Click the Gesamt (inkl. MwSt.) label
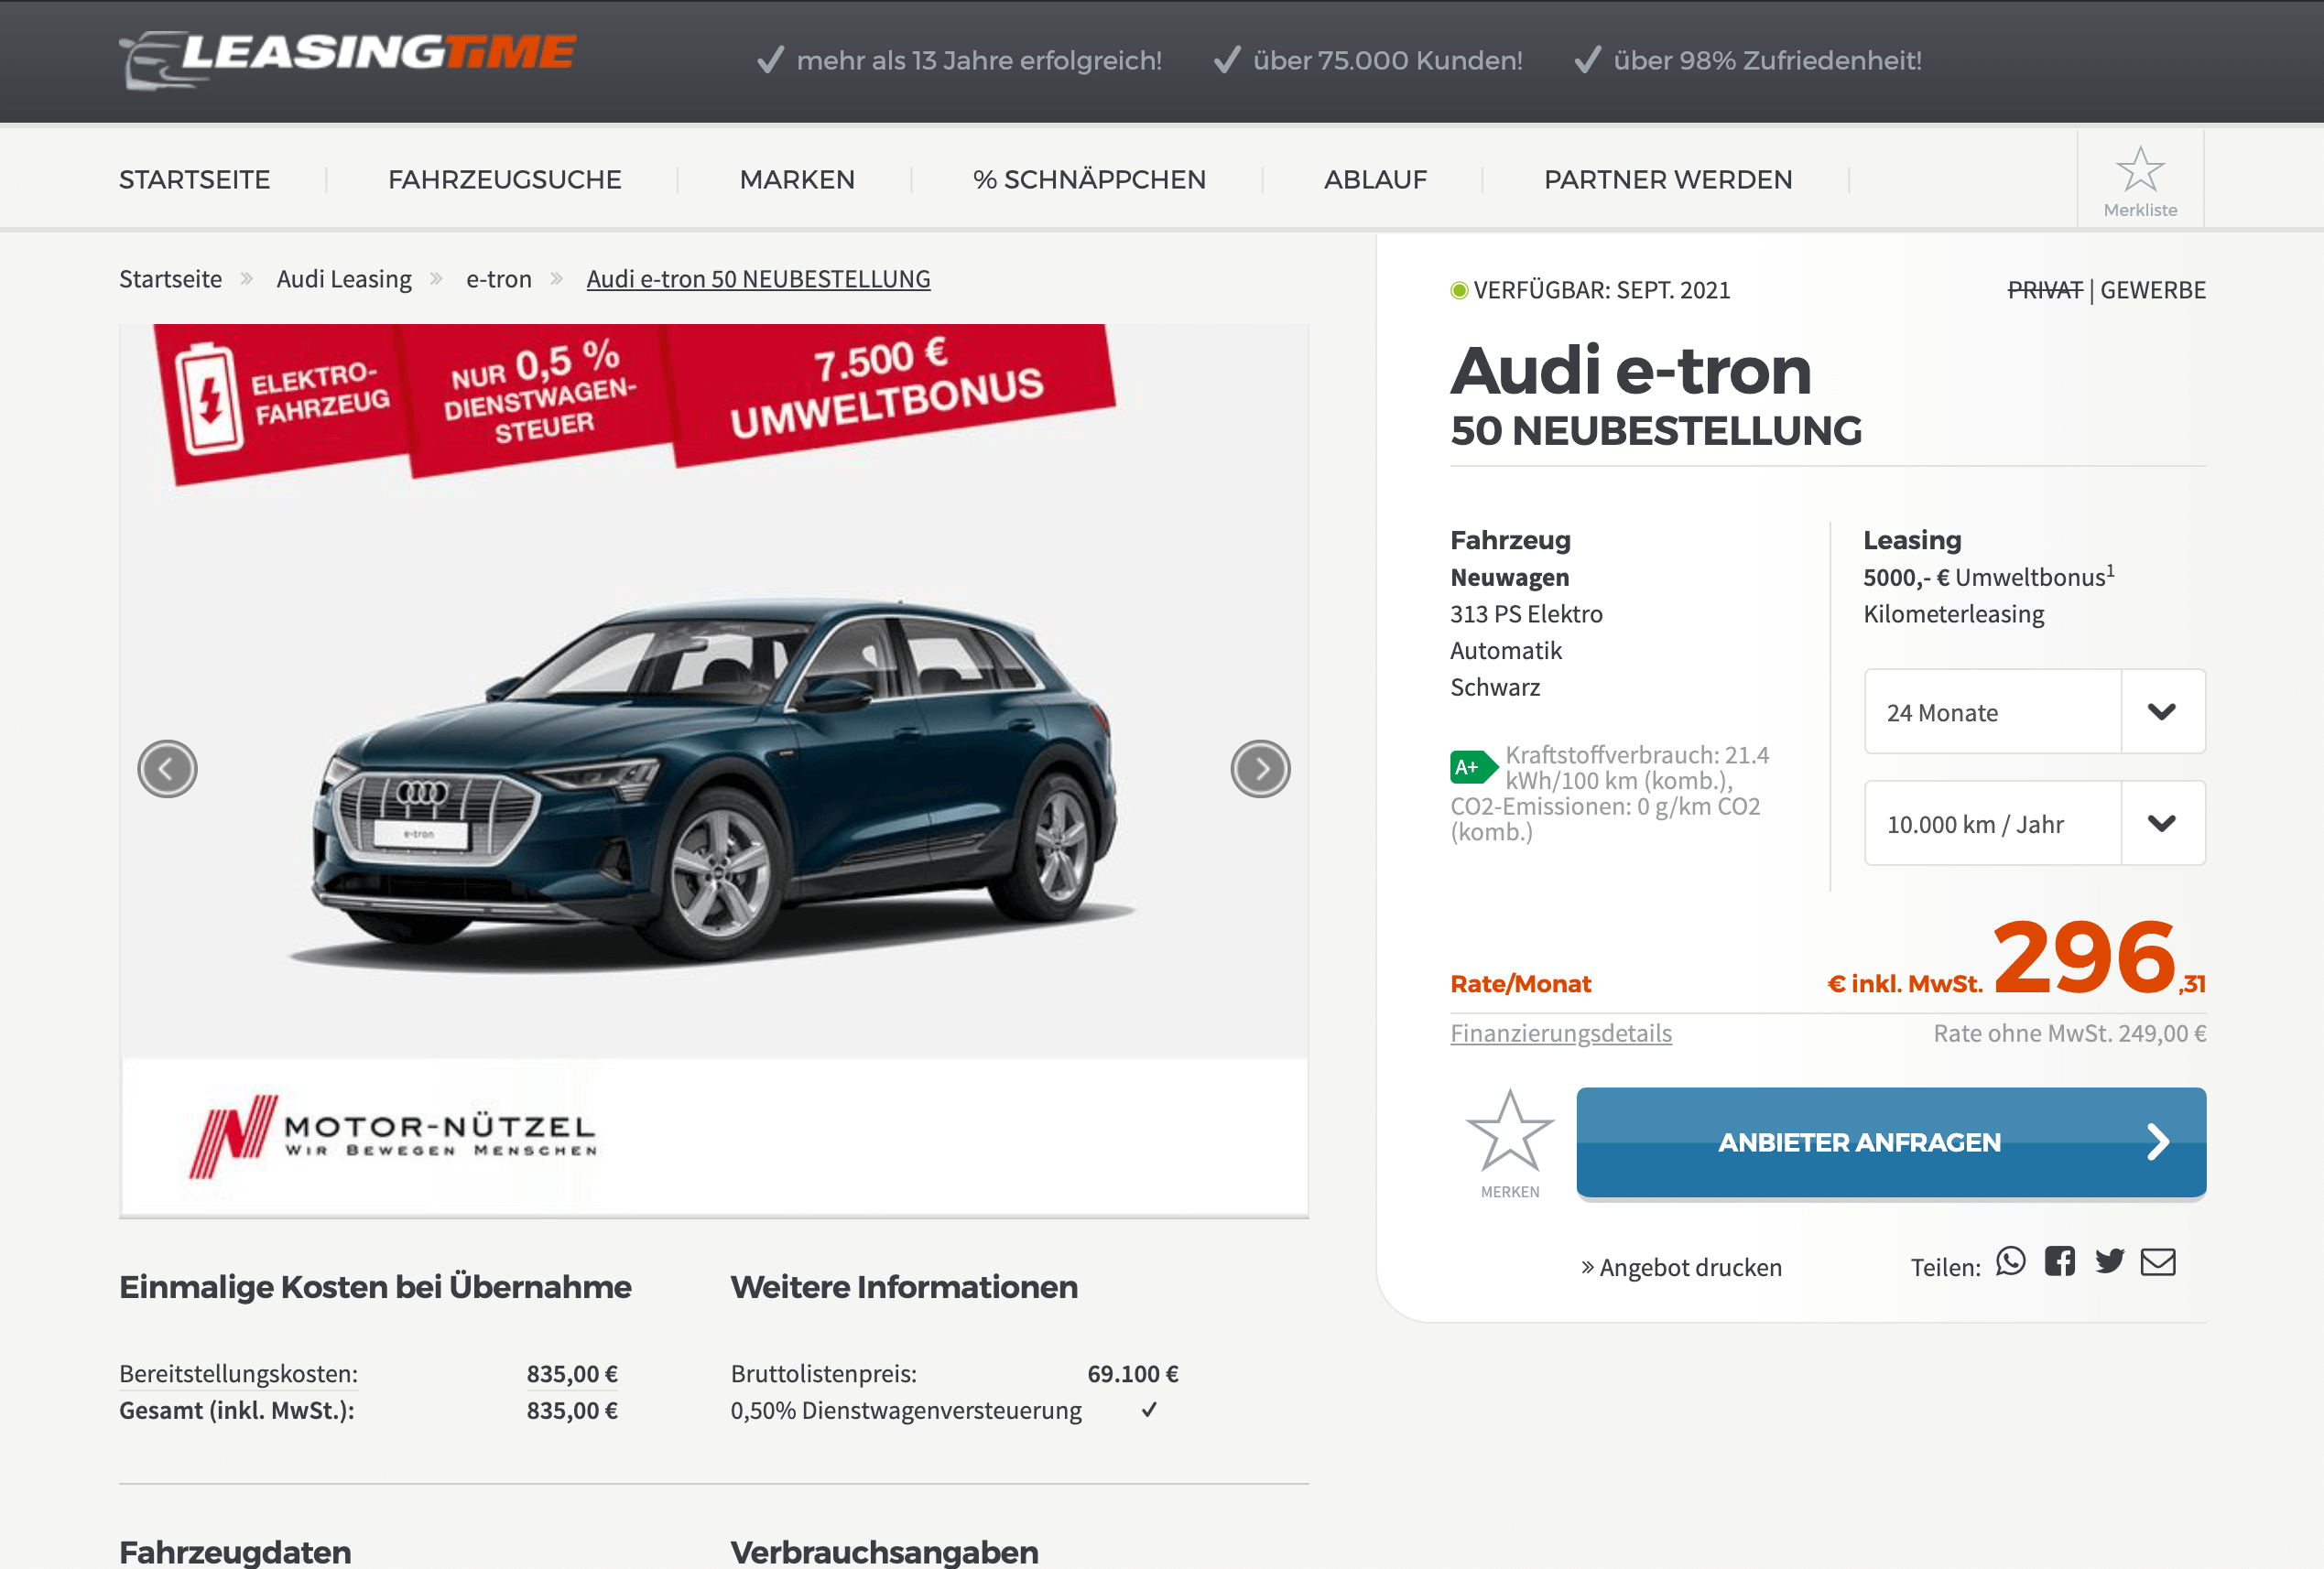The image size is (2324, 1569). pyautogui.click(x=237, y=1410)
